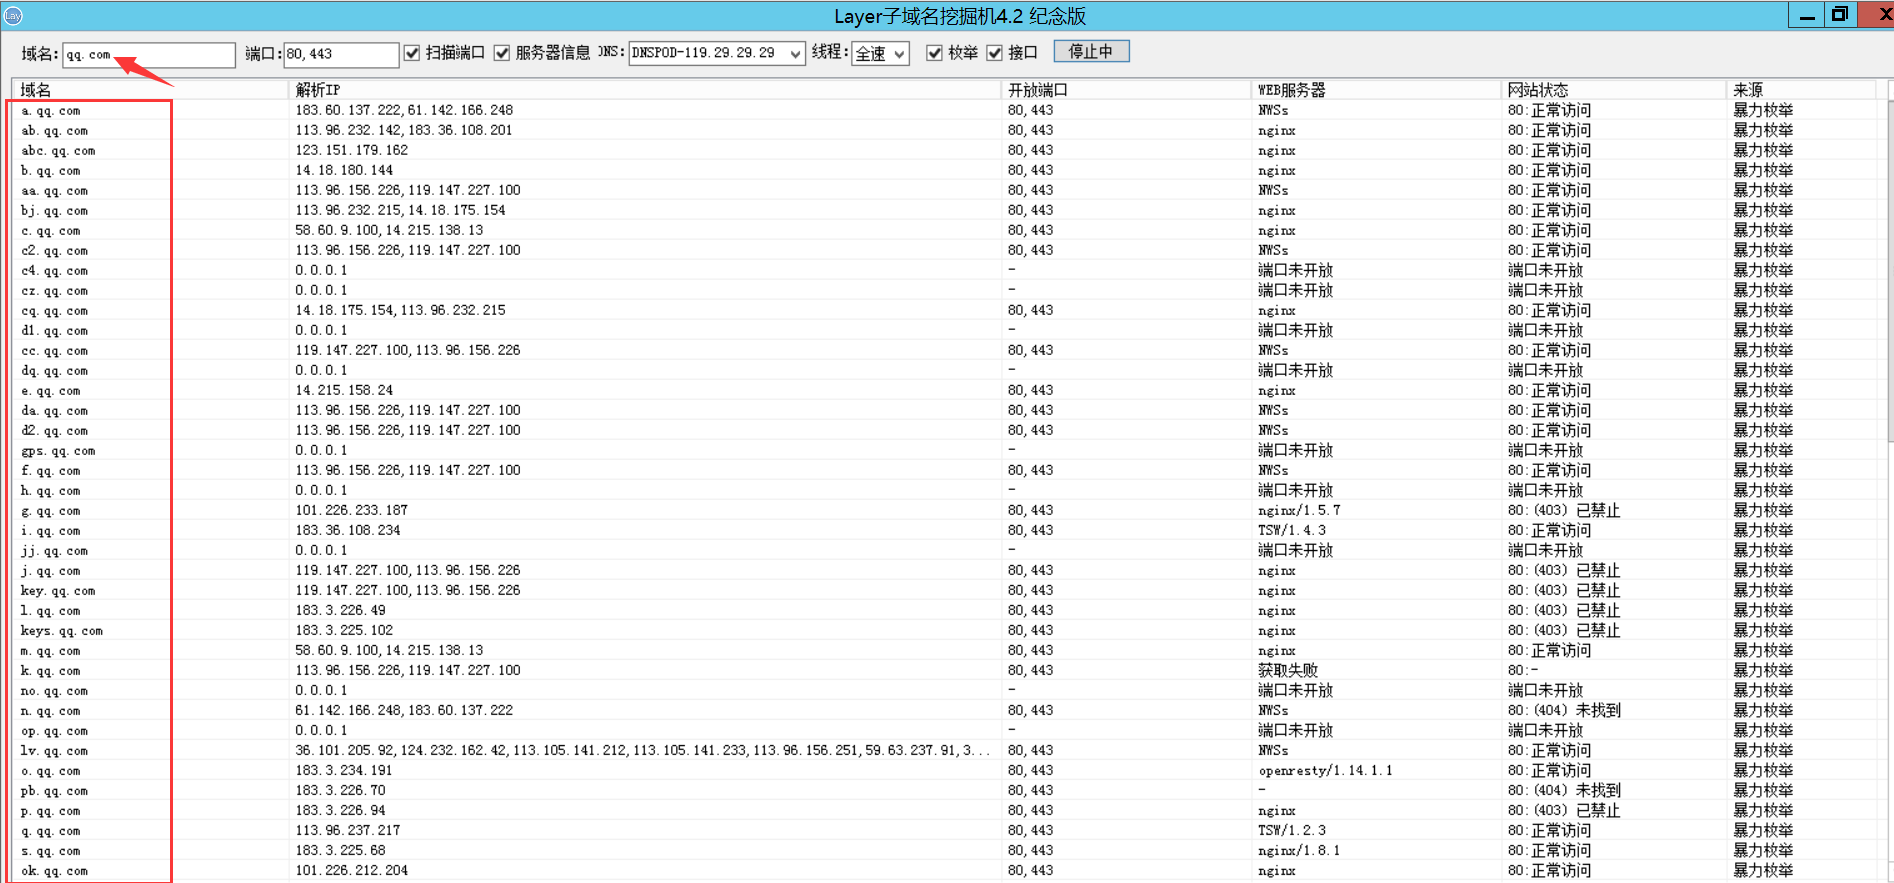Click the TSW/1.4.3 web server cell
The image size is (1894, 883).
1292,530
